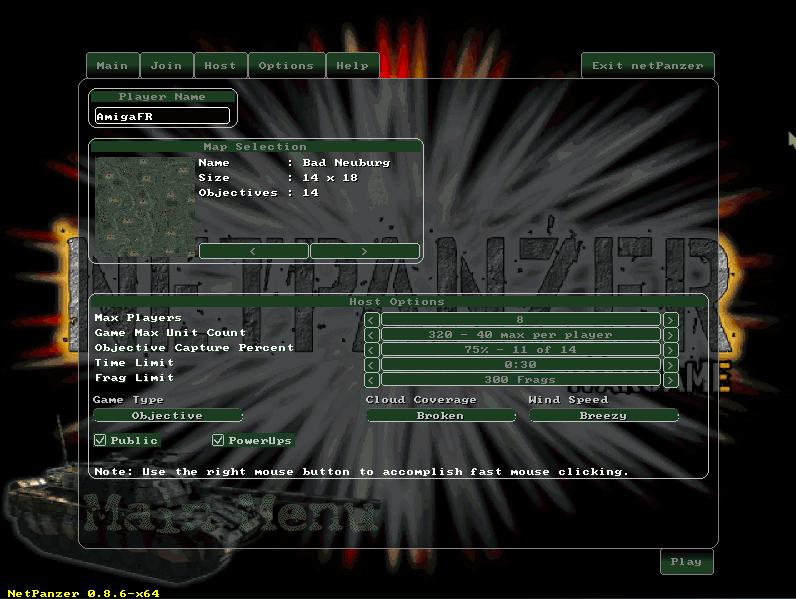Click the NetPanzer 0.8.6-x64 version text
796x599 pixels.
coord(83,593)
